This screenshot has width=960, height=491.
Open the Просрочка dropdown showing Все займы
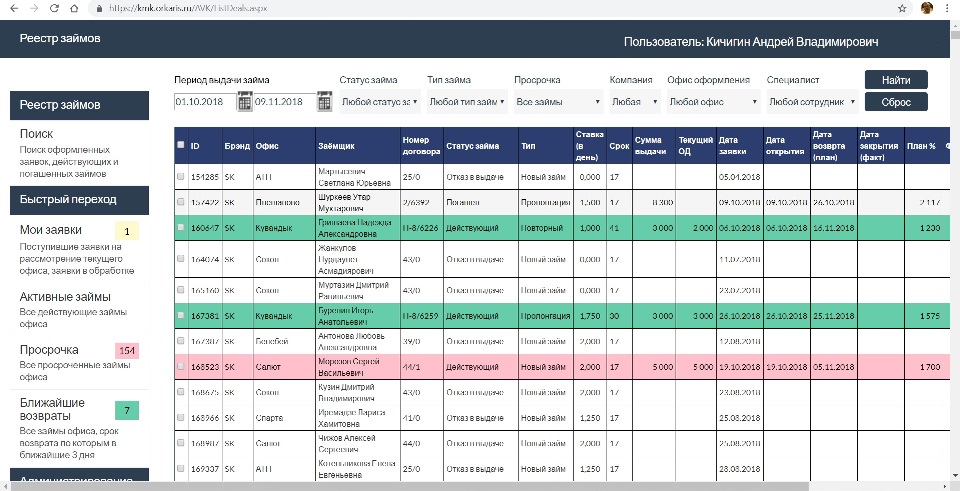tap(558, 102)
